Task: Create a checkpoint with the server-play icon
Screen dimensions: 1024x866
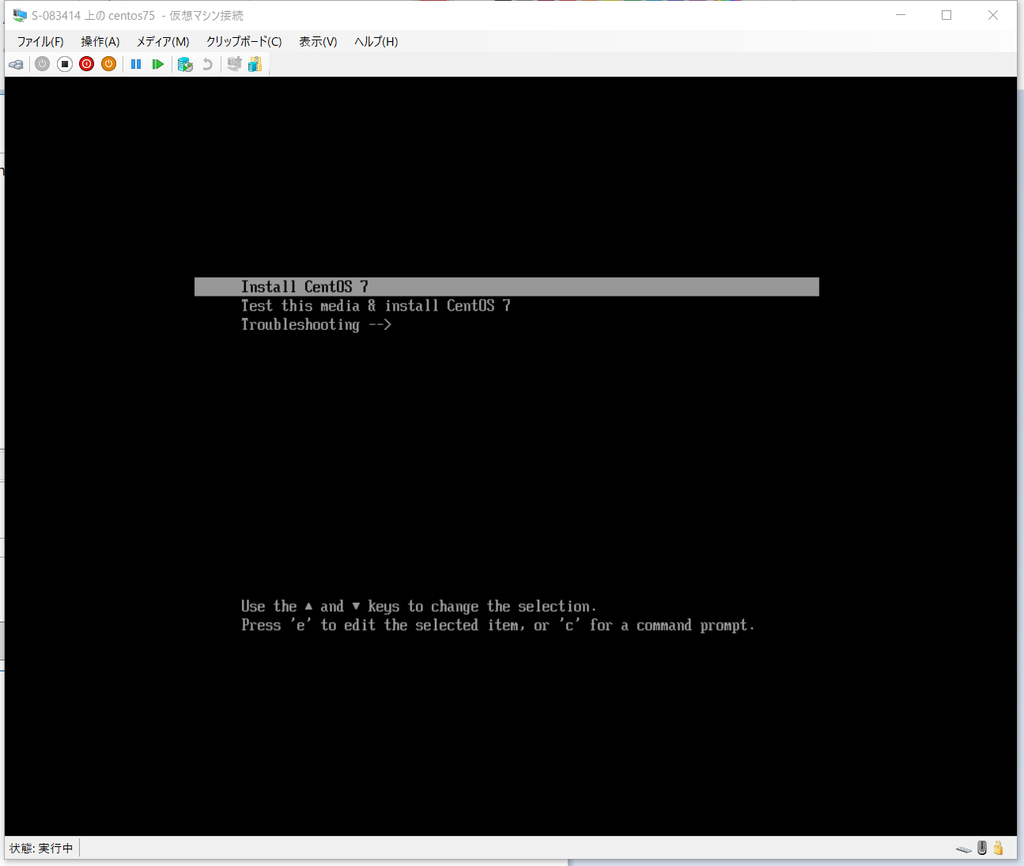Action: pyautogui.click(x=185, y=64)
